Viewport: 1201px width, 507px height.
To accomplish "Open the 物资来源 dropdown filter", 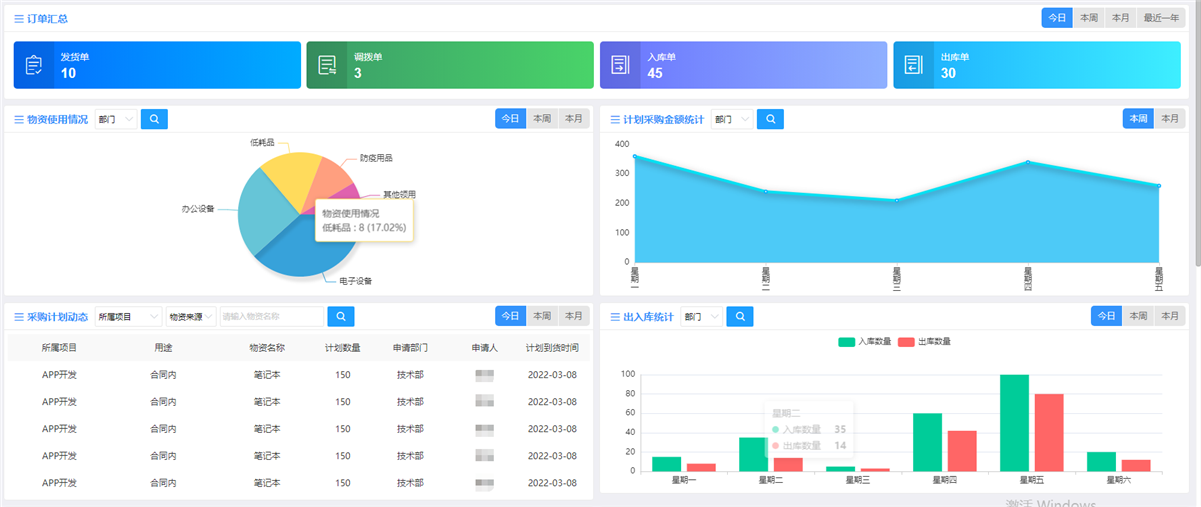I will point(191,316).
